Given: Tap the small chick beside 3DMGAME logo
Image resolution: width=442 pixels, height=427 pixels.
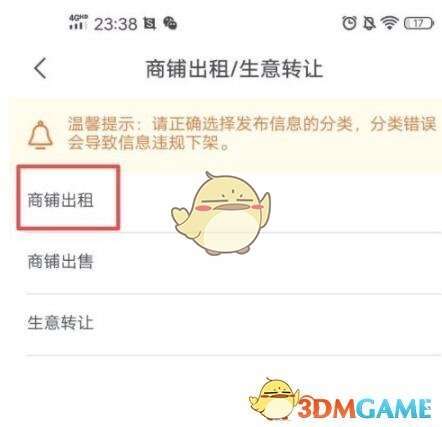Looking at the screenshot, I should (x=274, y=399).
